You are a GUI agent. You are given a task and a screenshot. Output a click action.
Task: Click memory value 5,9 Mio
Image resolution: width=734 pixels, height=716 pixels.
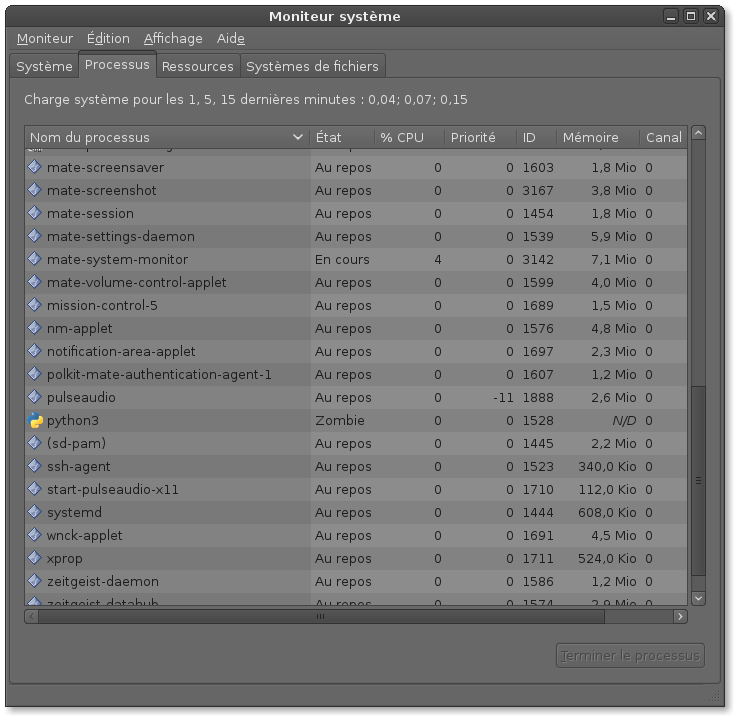(x=614, y=236)
